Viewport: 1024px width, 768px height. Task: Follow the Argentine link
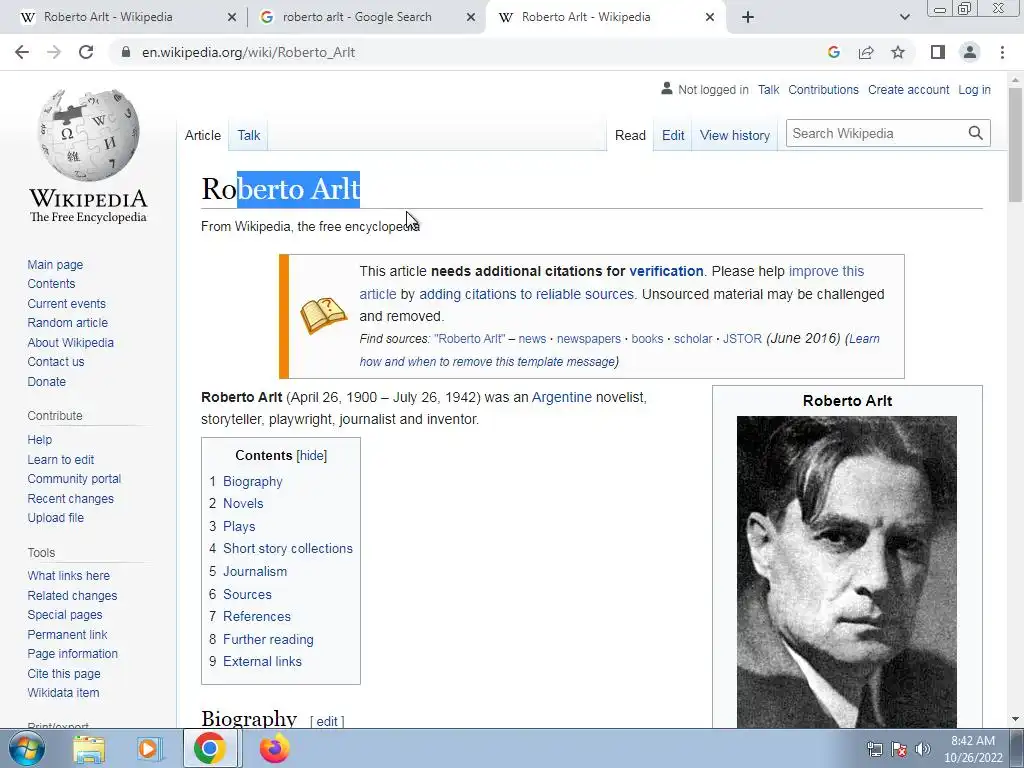tap(562, 397)
